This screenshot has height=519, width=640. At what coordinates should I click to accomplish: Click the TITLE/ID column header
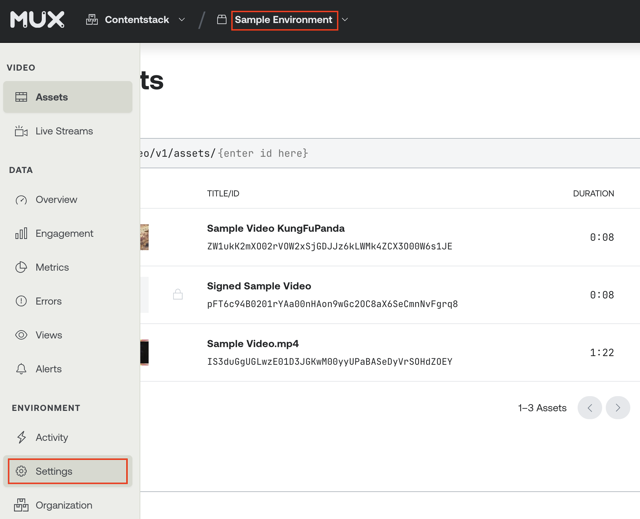(223, 193)
